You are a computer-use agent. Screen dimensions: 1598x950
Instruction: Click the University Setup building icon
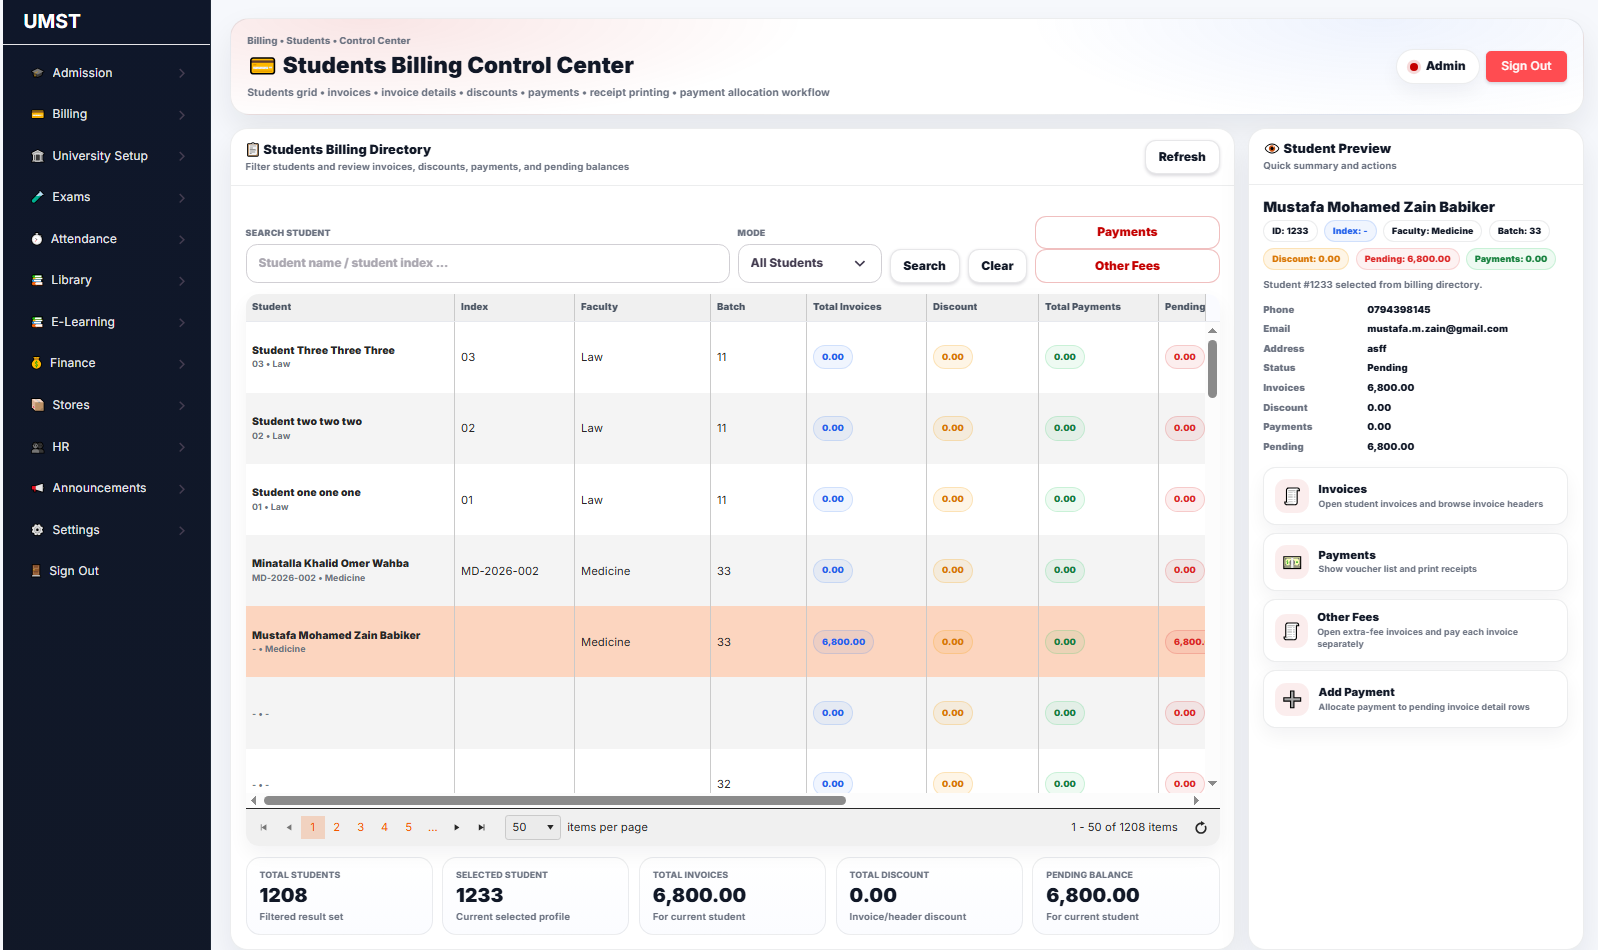(38, 156)
